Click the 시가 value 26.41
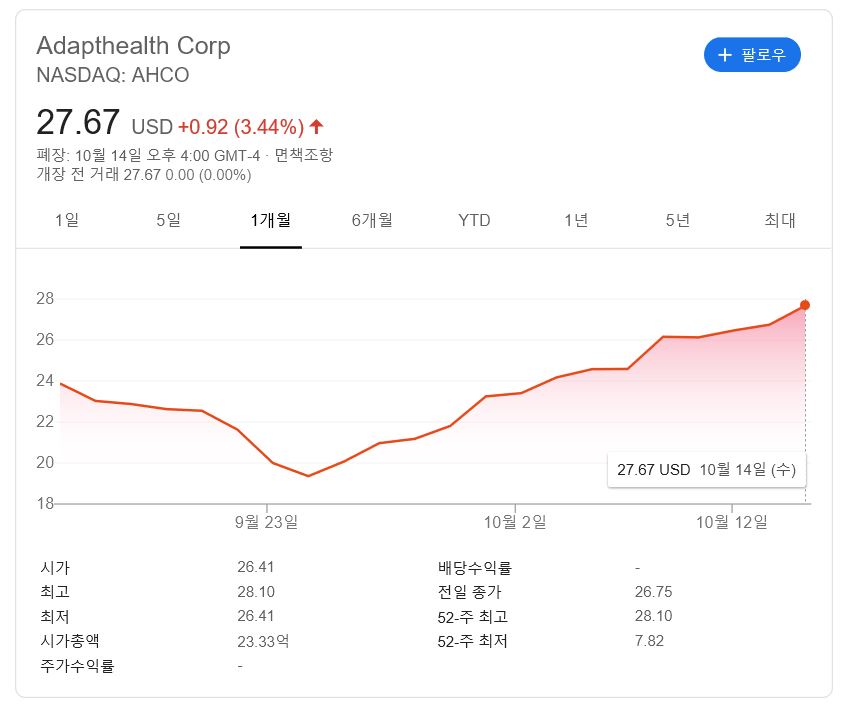 pyautogui.click(x=256, y=567)
